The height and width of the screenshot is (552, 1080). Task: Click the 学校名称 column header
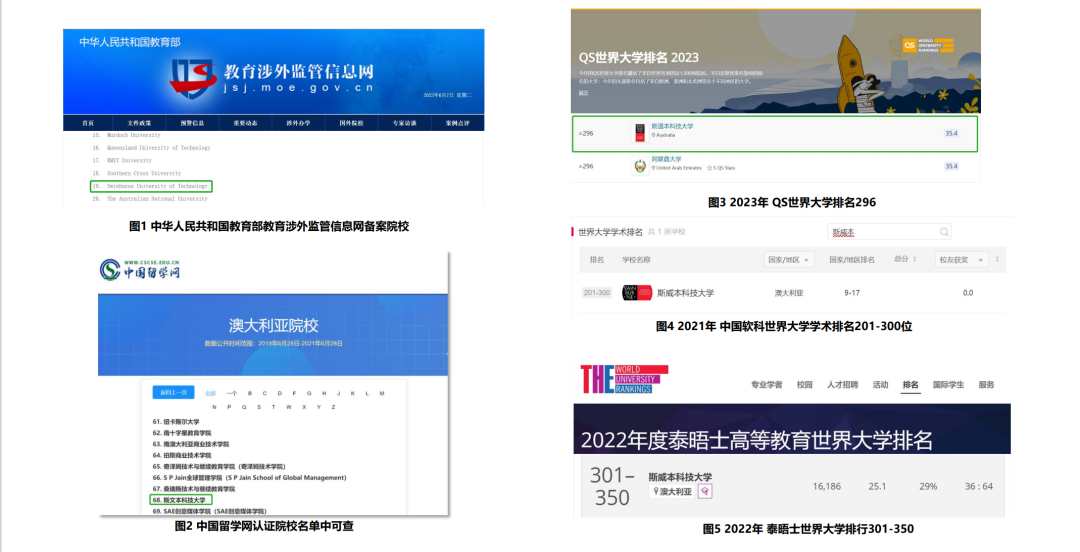pos(636,260)
